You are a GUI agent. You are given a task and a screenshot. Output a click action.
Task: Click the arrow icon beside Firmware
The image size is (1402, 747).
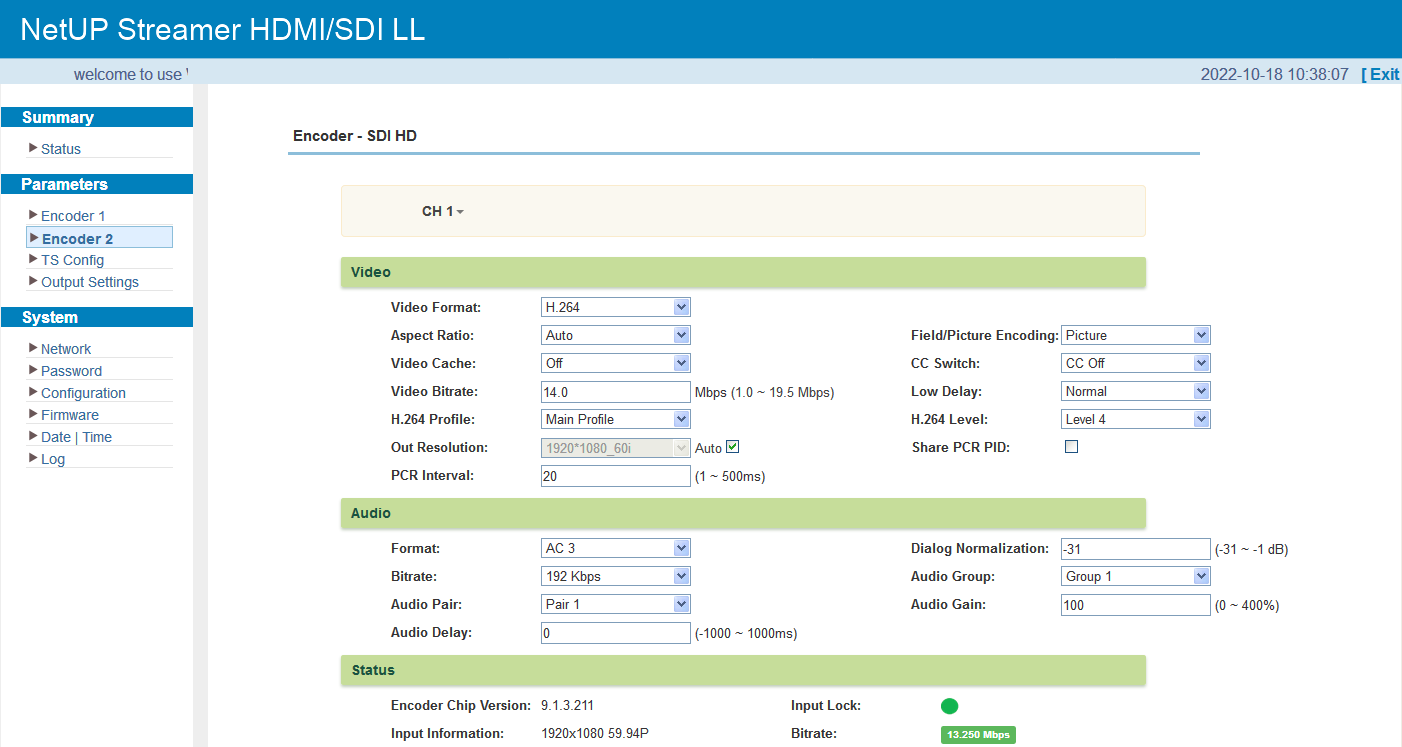point(34,414)
